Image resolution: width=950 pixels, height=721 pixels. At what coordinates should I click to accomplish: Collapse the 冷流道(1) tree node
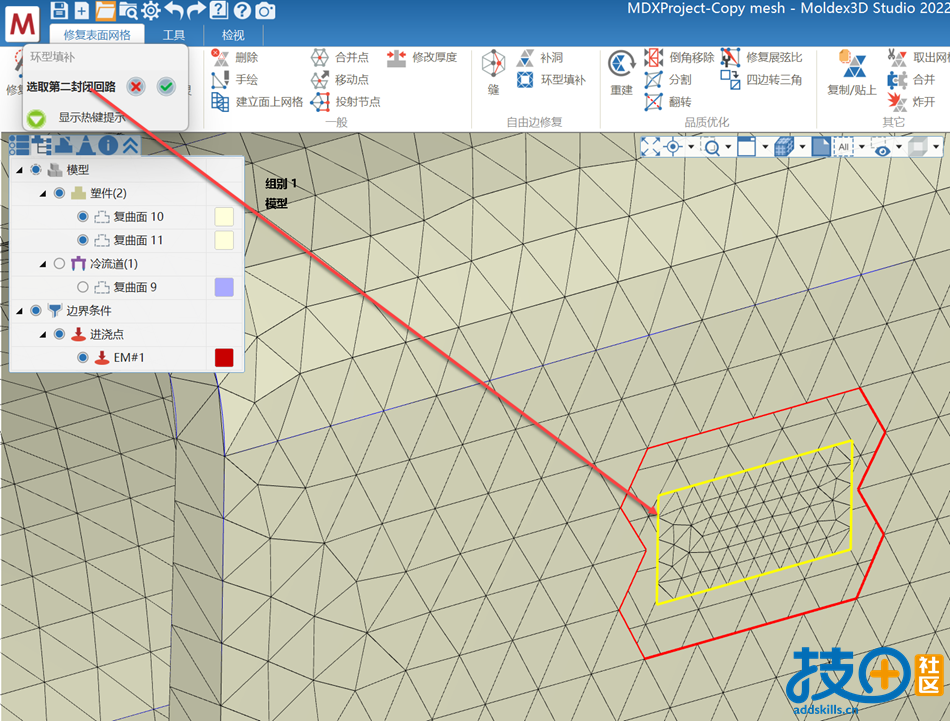tap(43, 264)
